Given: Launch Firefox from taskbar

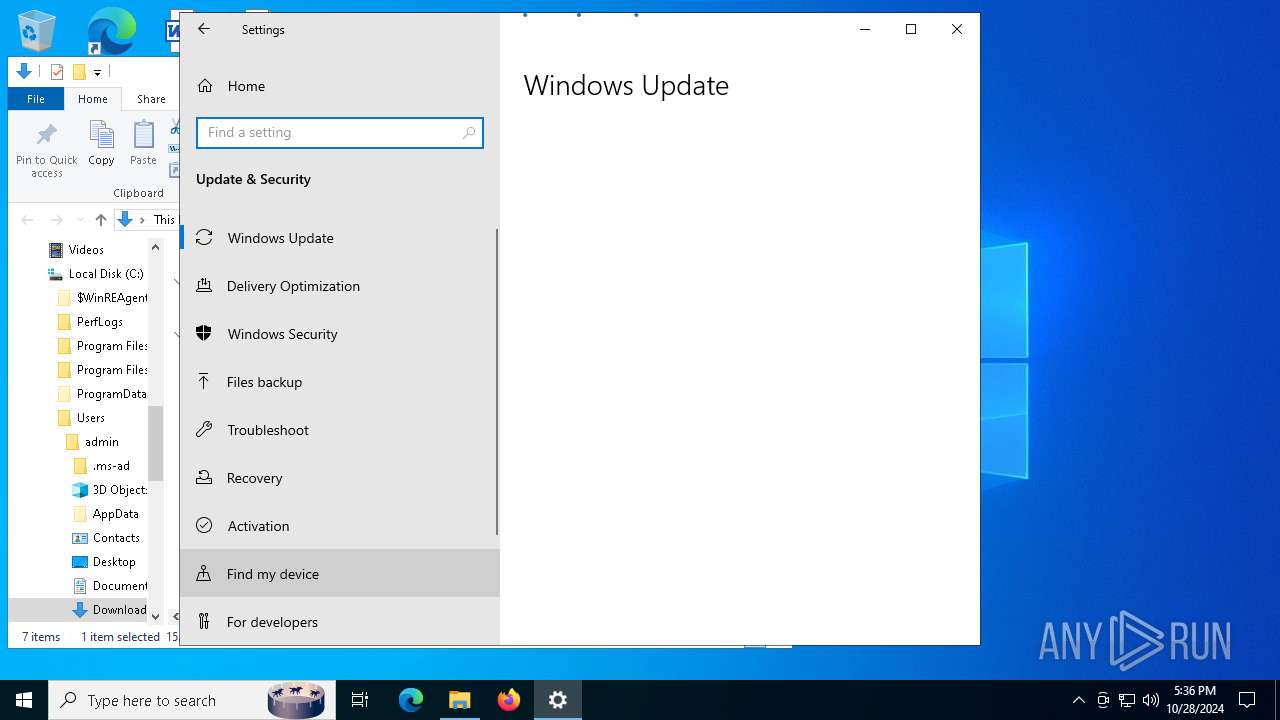Looking at the screenshot, I should tap(509, 700).
